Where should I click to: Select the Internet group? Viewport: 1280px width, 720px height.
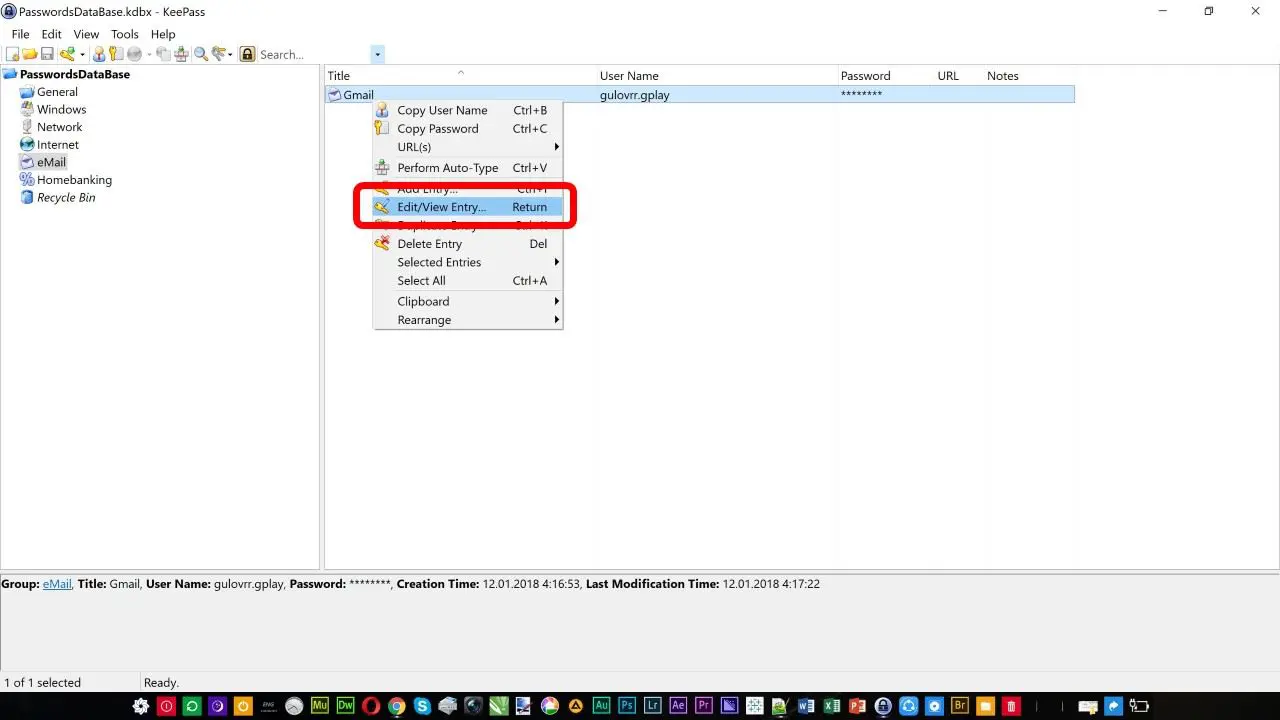[58, 145]
